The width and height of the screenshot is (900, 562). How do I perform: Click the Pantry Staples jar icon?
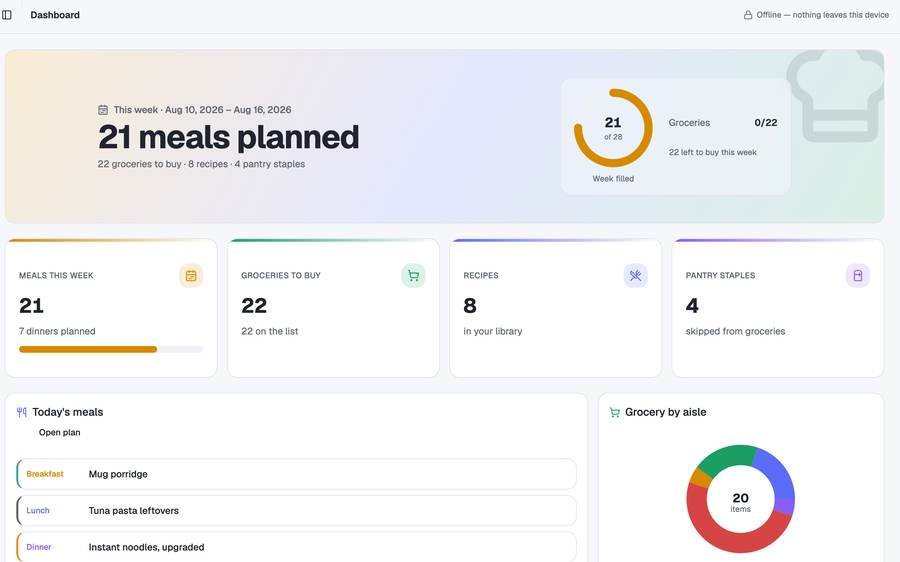[x=858, y=276]
